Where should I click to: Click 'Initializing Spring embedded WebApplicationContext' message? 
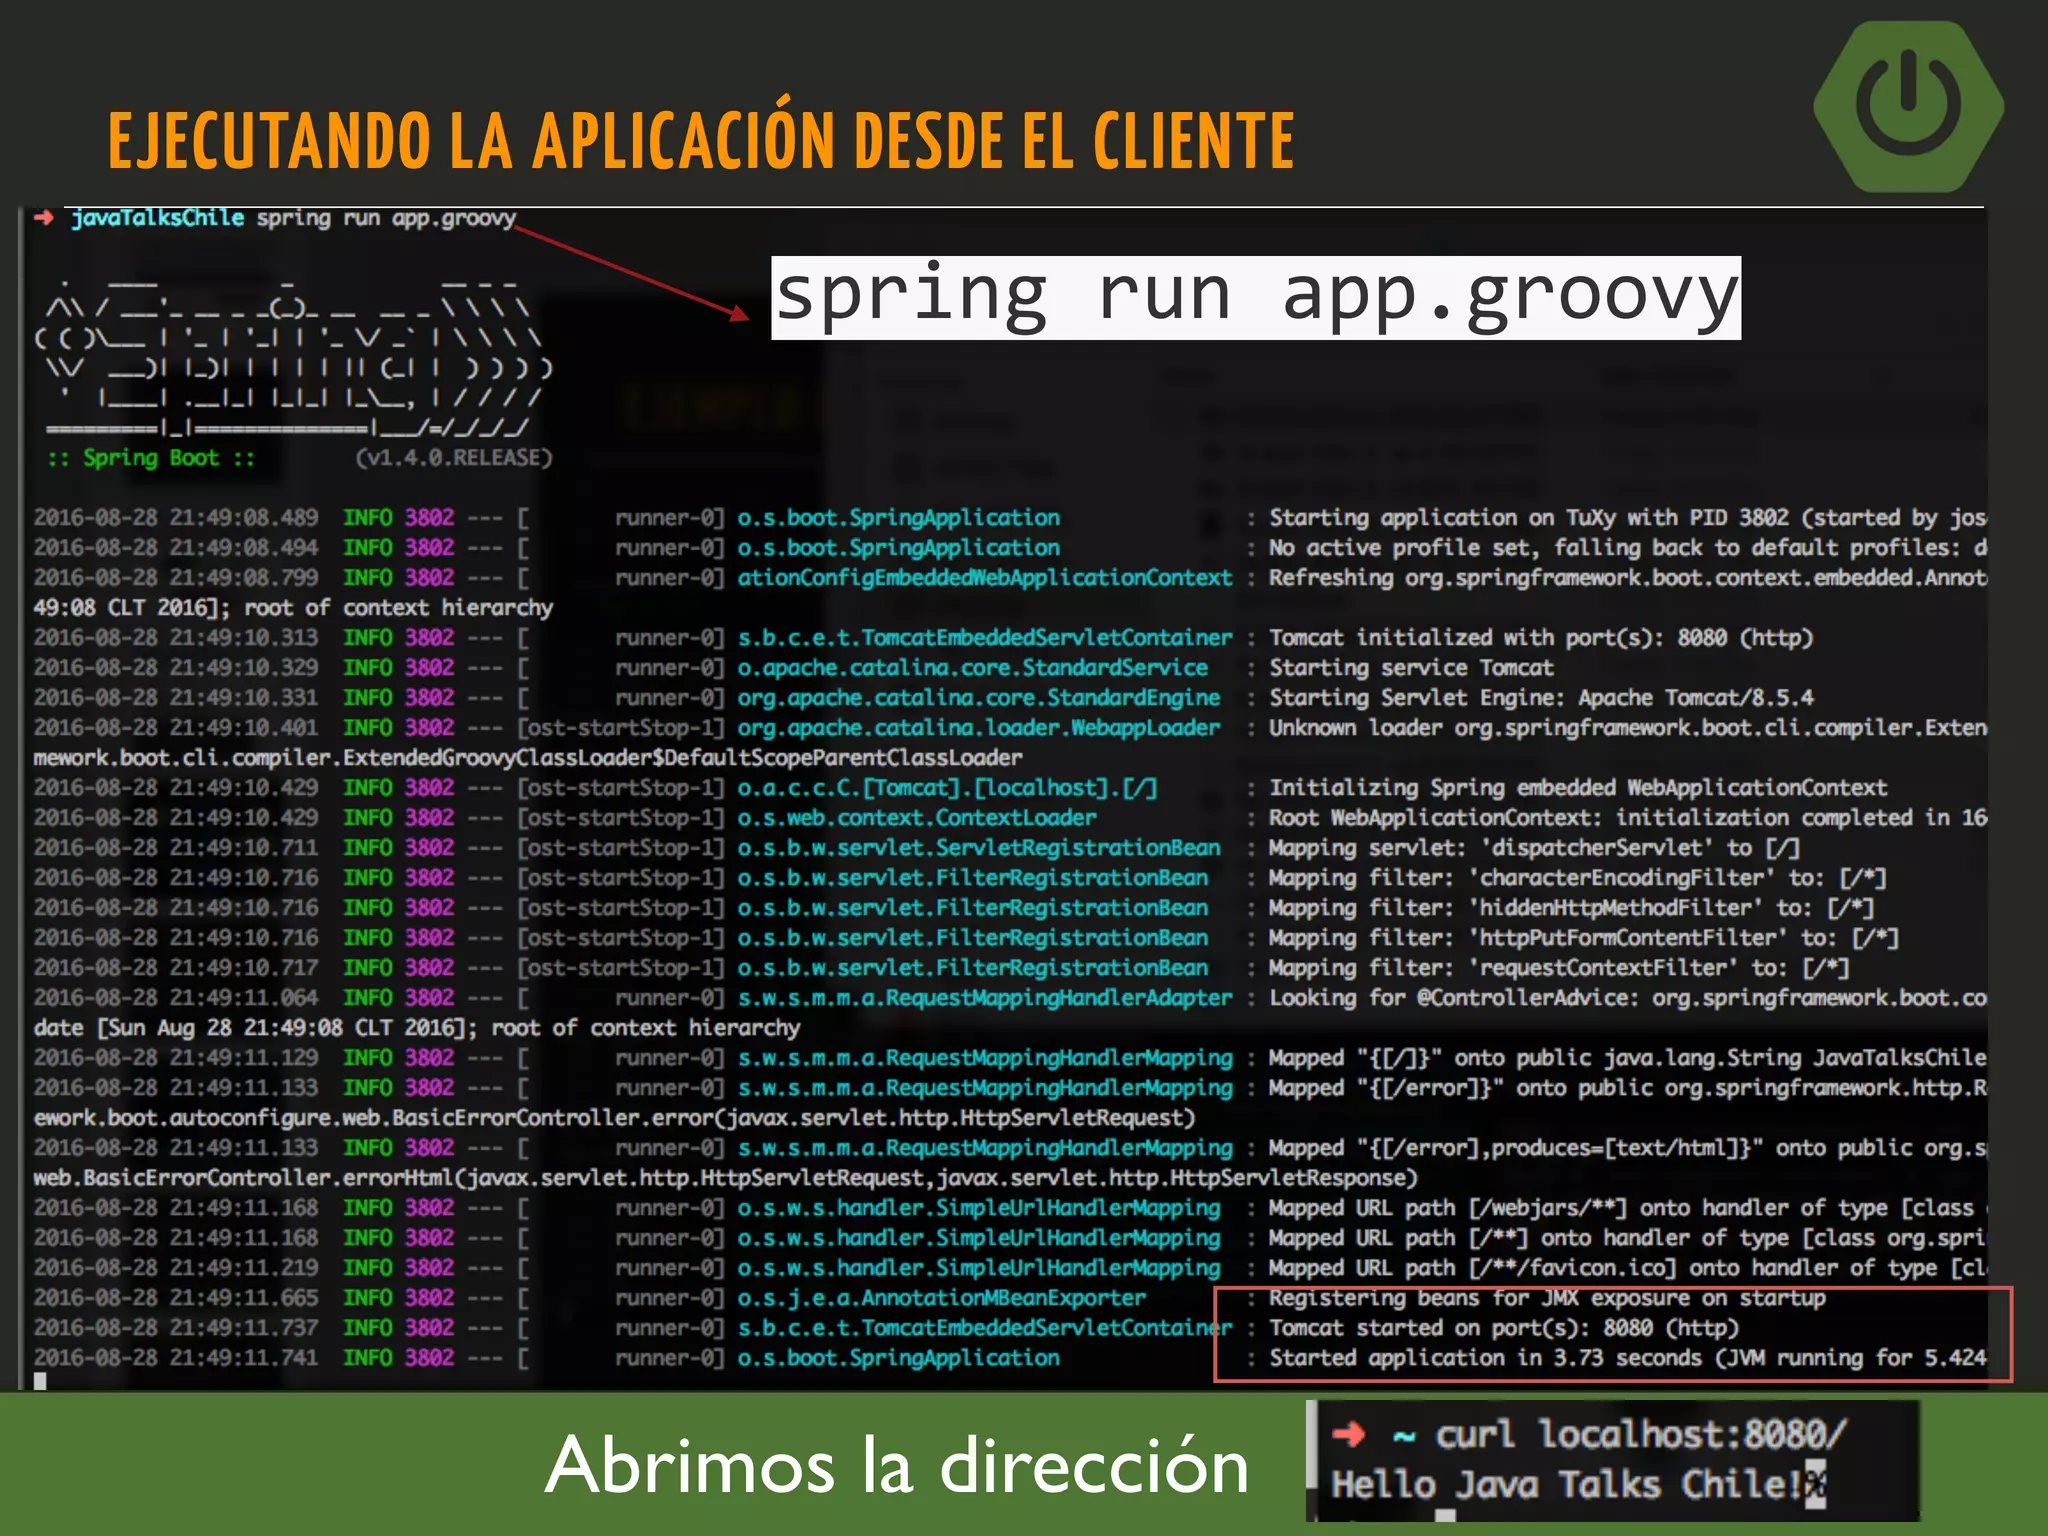(1578, 788)
